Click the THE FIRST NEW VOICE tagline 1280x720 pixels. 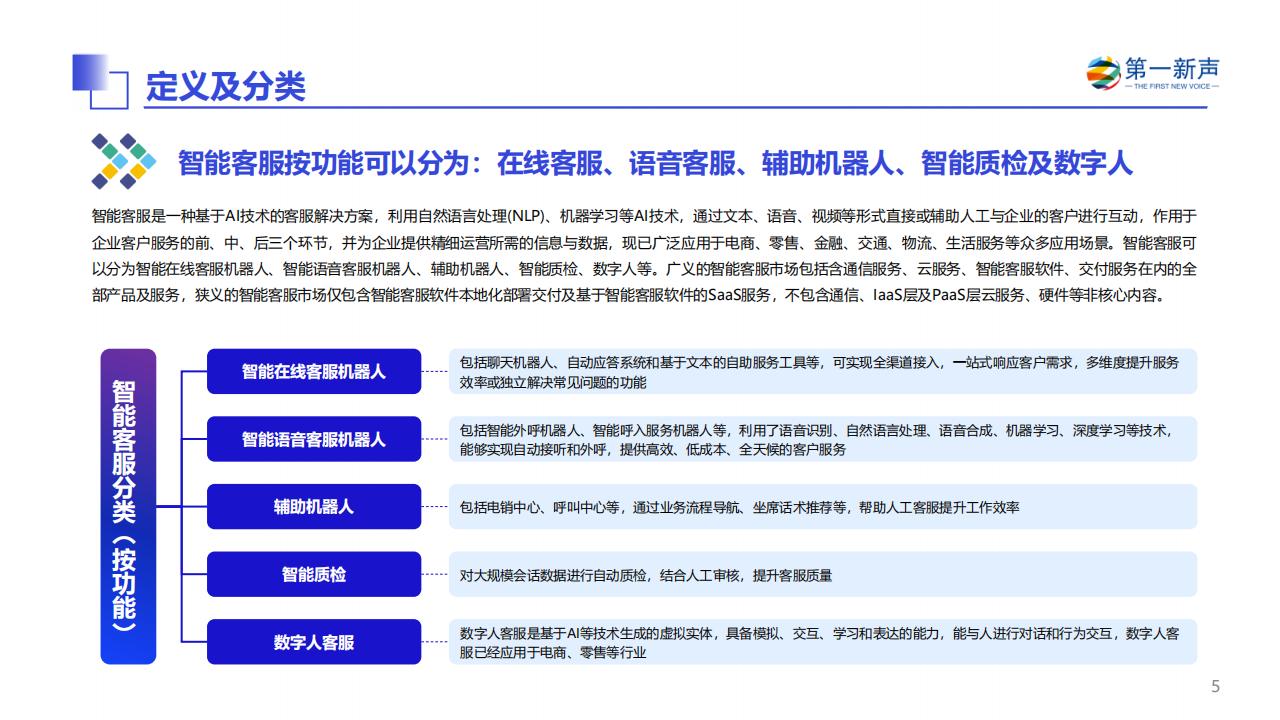1172,87
